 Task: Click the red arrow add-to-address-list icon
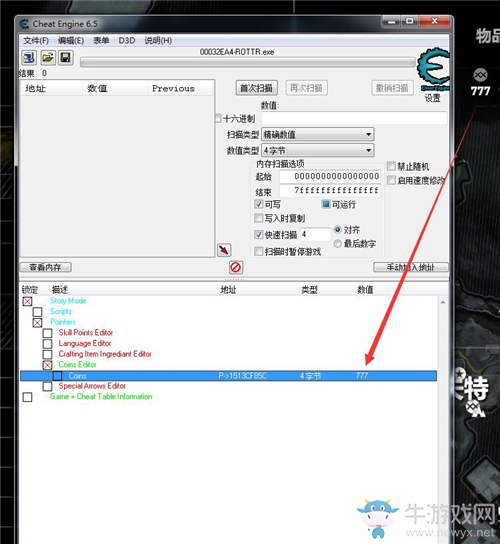coord(224,250)
